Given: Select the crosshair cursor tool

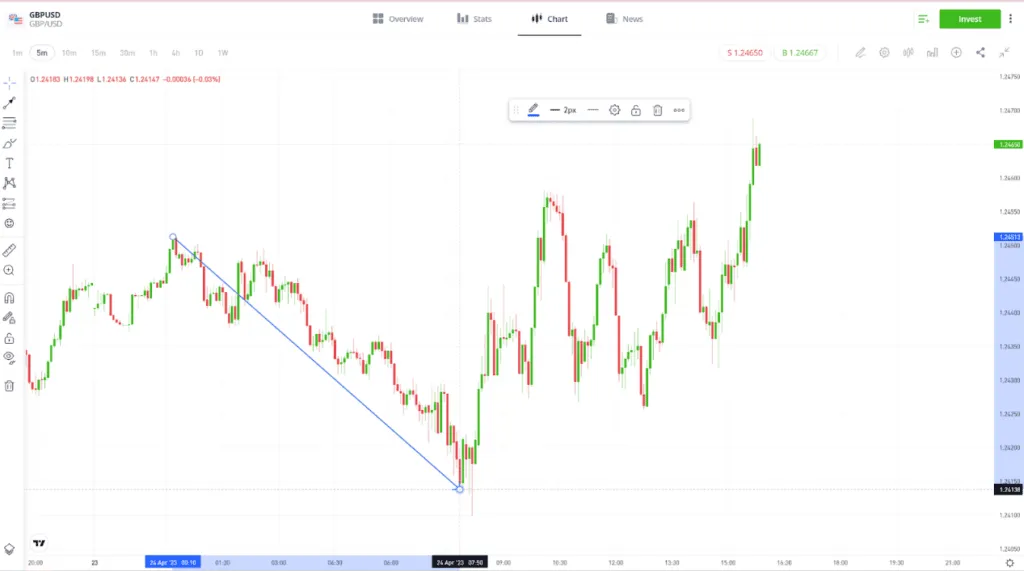Looking at the screenshot, I should pos(9,83).
